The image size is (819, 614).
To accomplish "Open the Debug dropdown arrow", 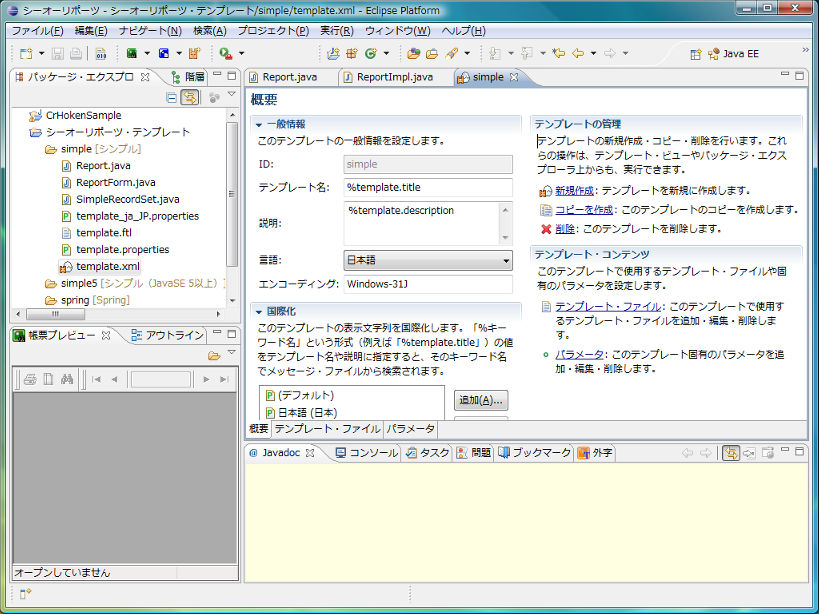I will pyautogui.click(x=147, y=53).
